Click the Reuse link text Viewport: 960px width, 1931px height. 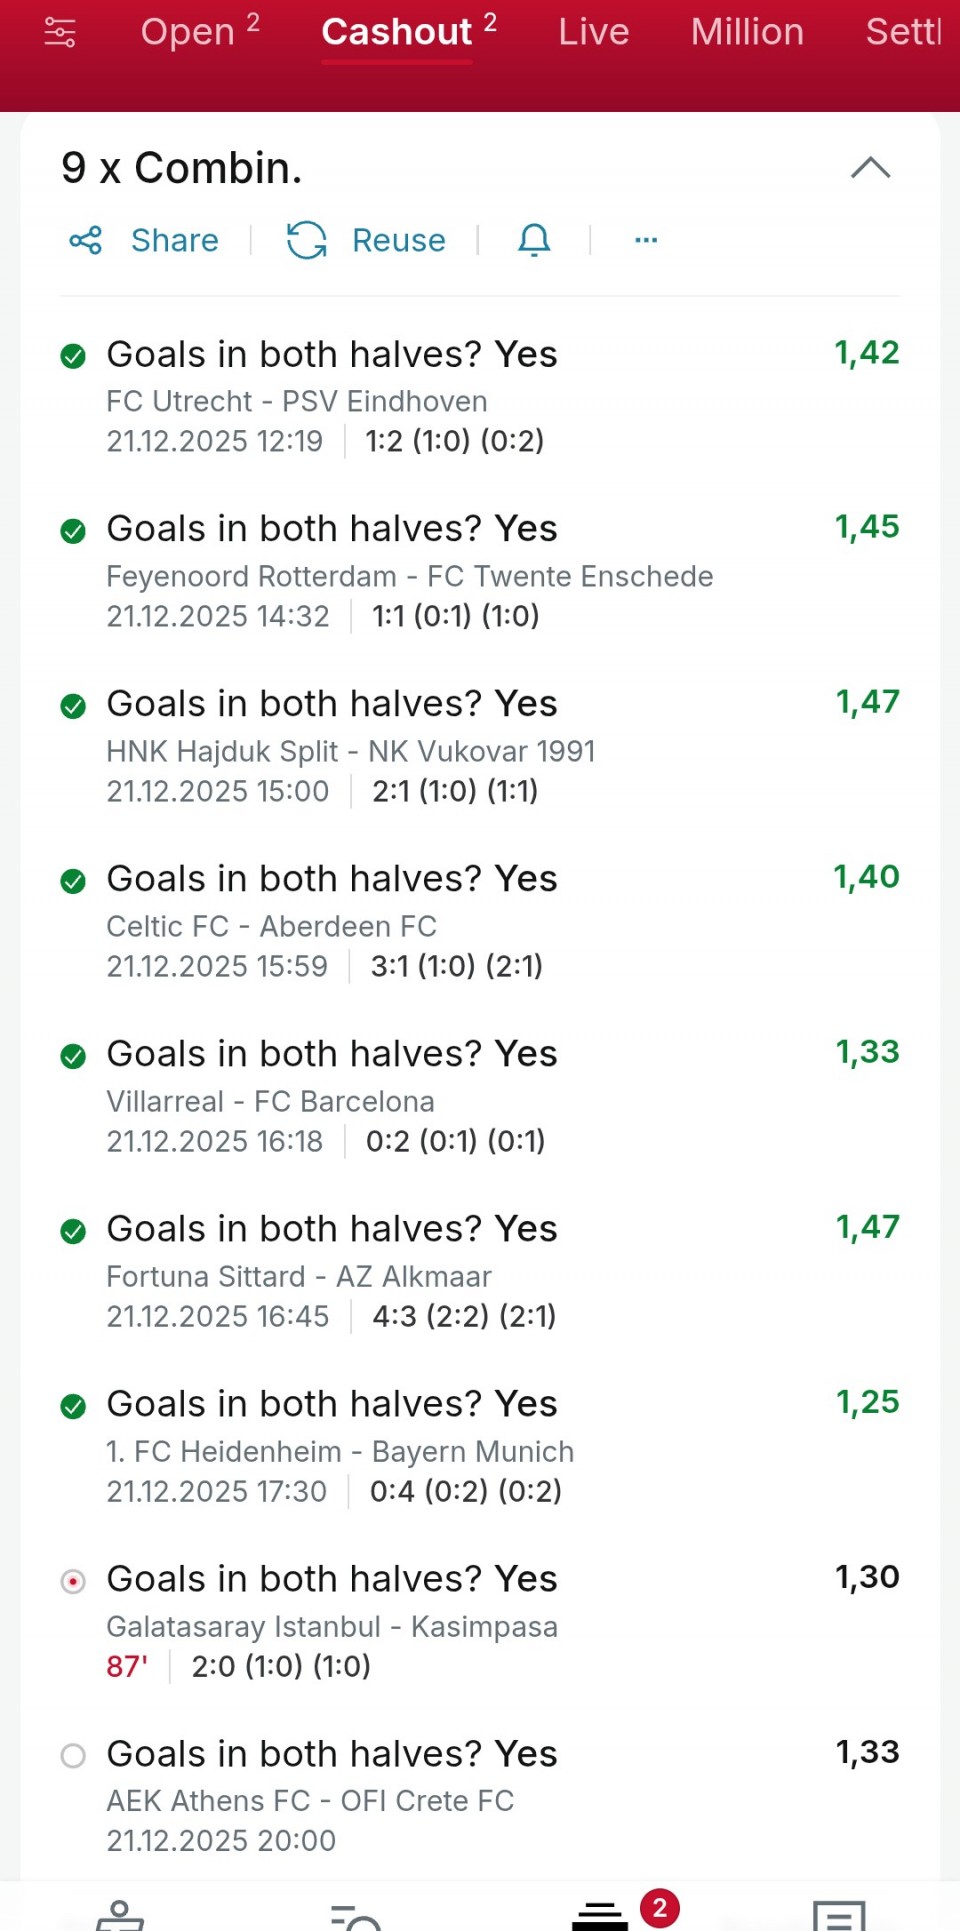coord(399,240)
